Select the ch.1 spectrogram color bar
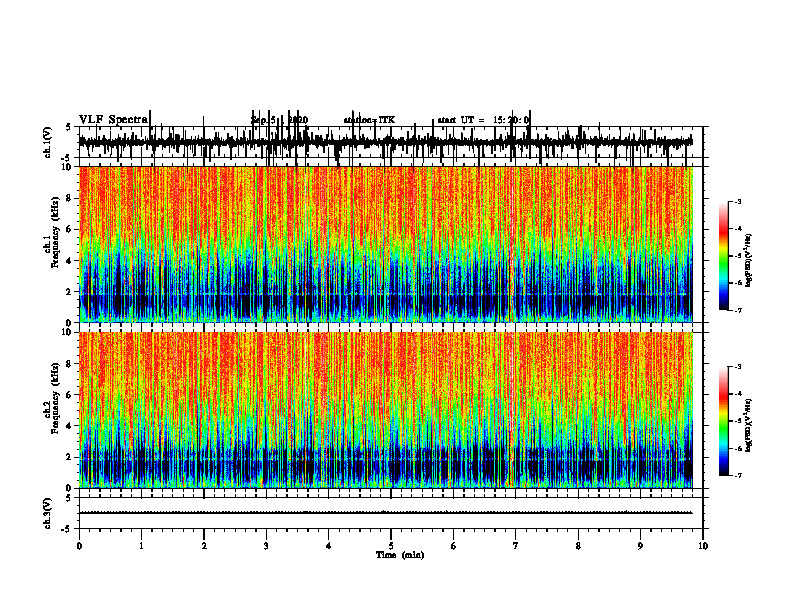The width and height of the screenshot is (792, 612). [723, 256]
